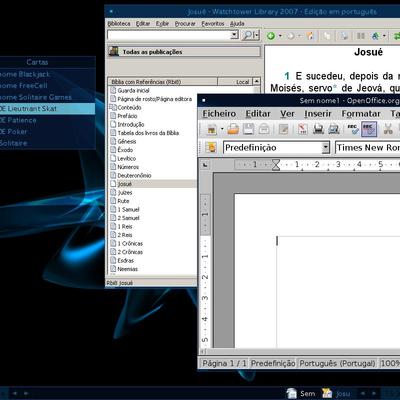400x400 pixels.
Task: Open Editar menu in OpenOffice
Action: 258,114
